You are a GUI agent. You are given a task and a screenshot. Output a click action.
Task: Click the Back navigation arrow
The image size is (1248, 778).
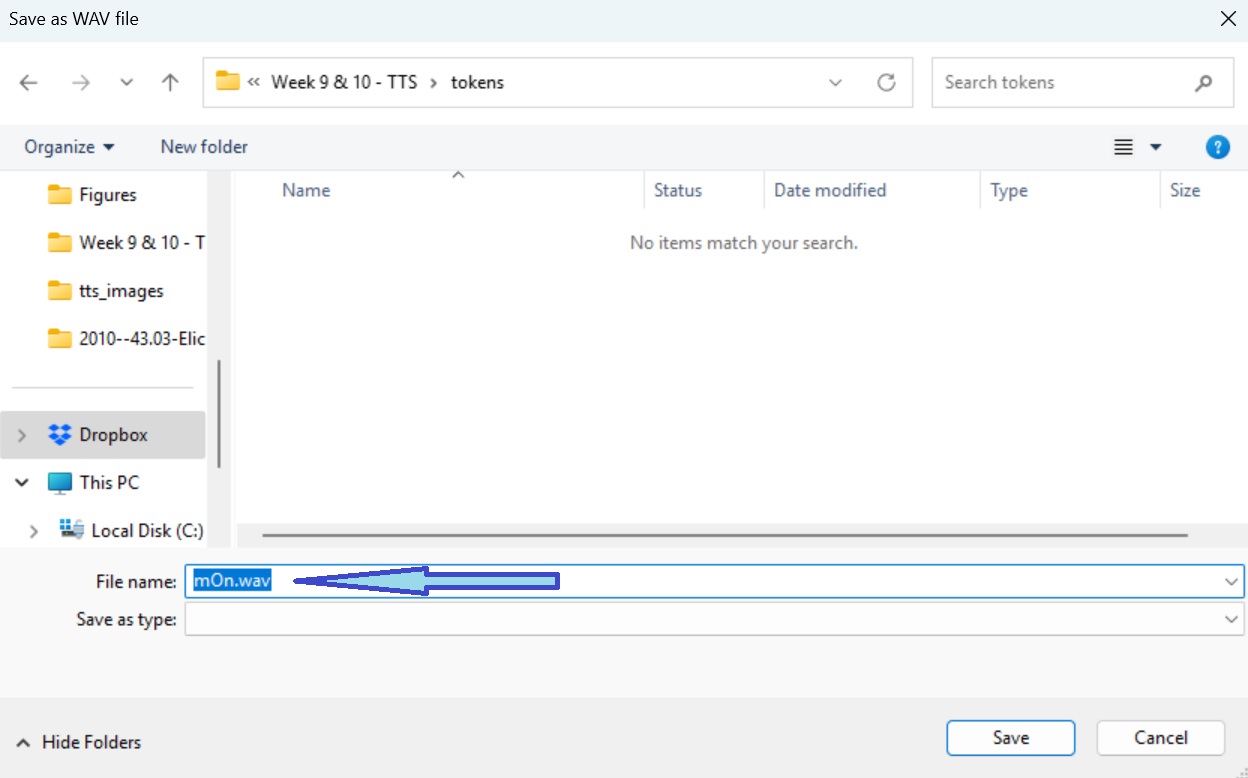(28, 83)
